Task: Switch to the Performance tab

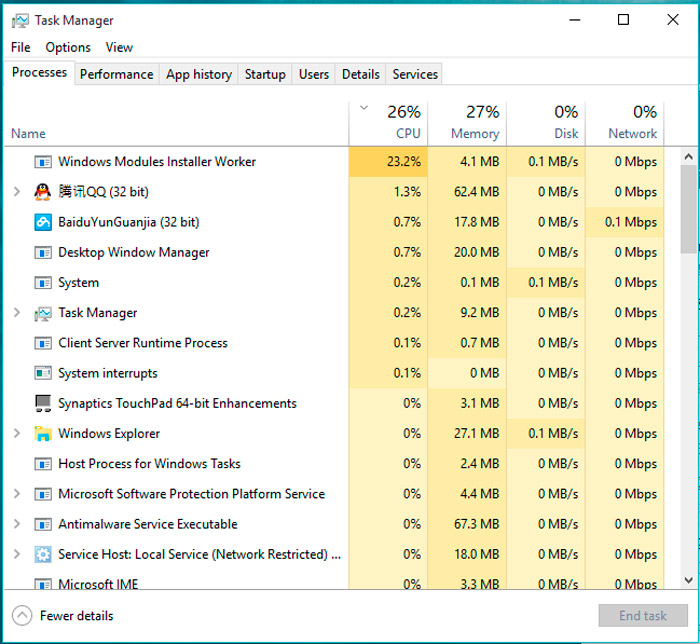Action: (x=116, y=74)
